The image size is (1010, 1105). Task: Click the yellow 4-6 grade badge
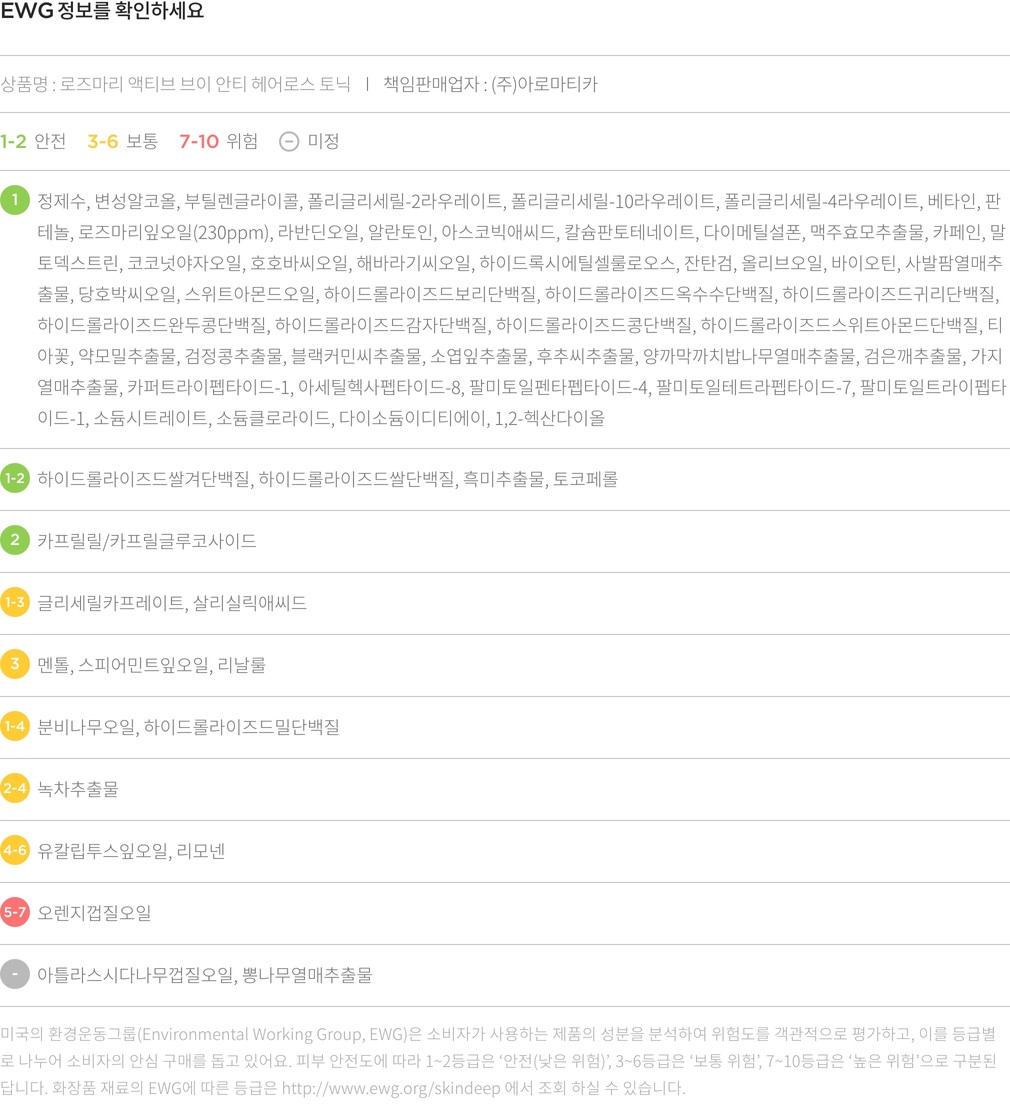click(15, 851)
